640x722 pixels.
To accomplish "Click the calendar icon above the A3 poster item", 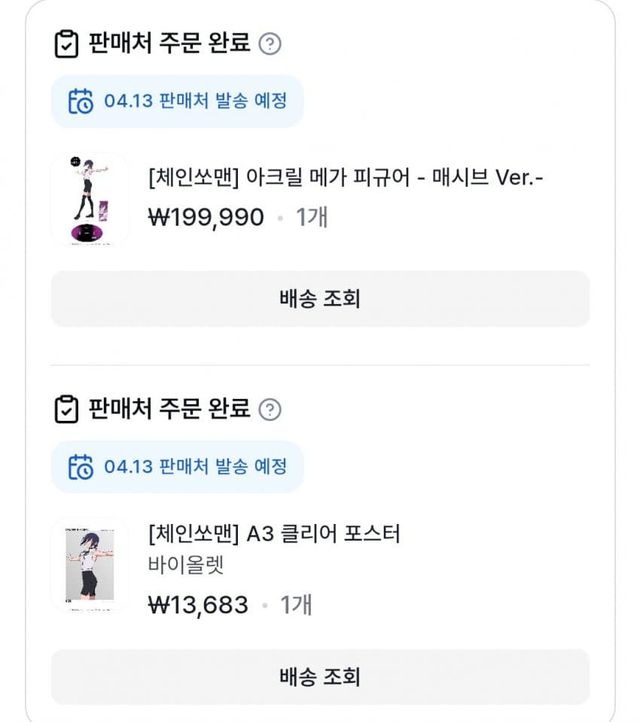I will coord(81,466).
